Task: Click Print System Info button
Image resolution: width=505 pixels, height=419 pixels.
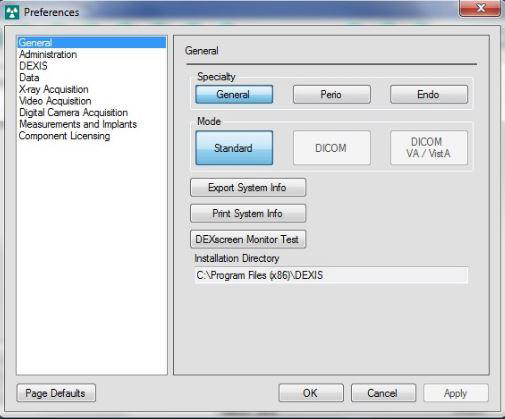Action: pyautogui.click(x=248, y=213)
